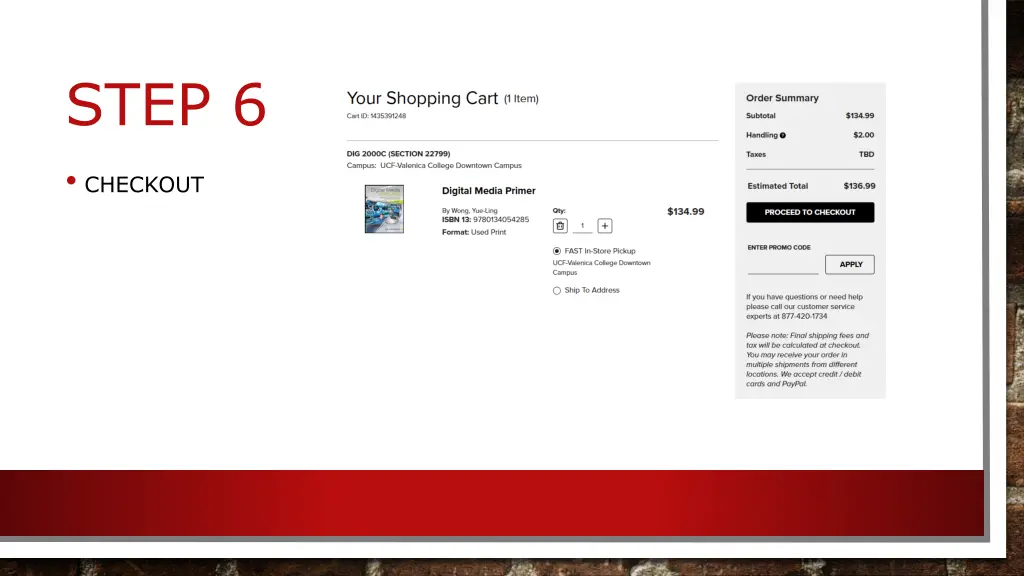The width and height of the screenshot is (1024, 576).
Task: Increase quantity with the plus icon
Action: click(x=605, y=226)
